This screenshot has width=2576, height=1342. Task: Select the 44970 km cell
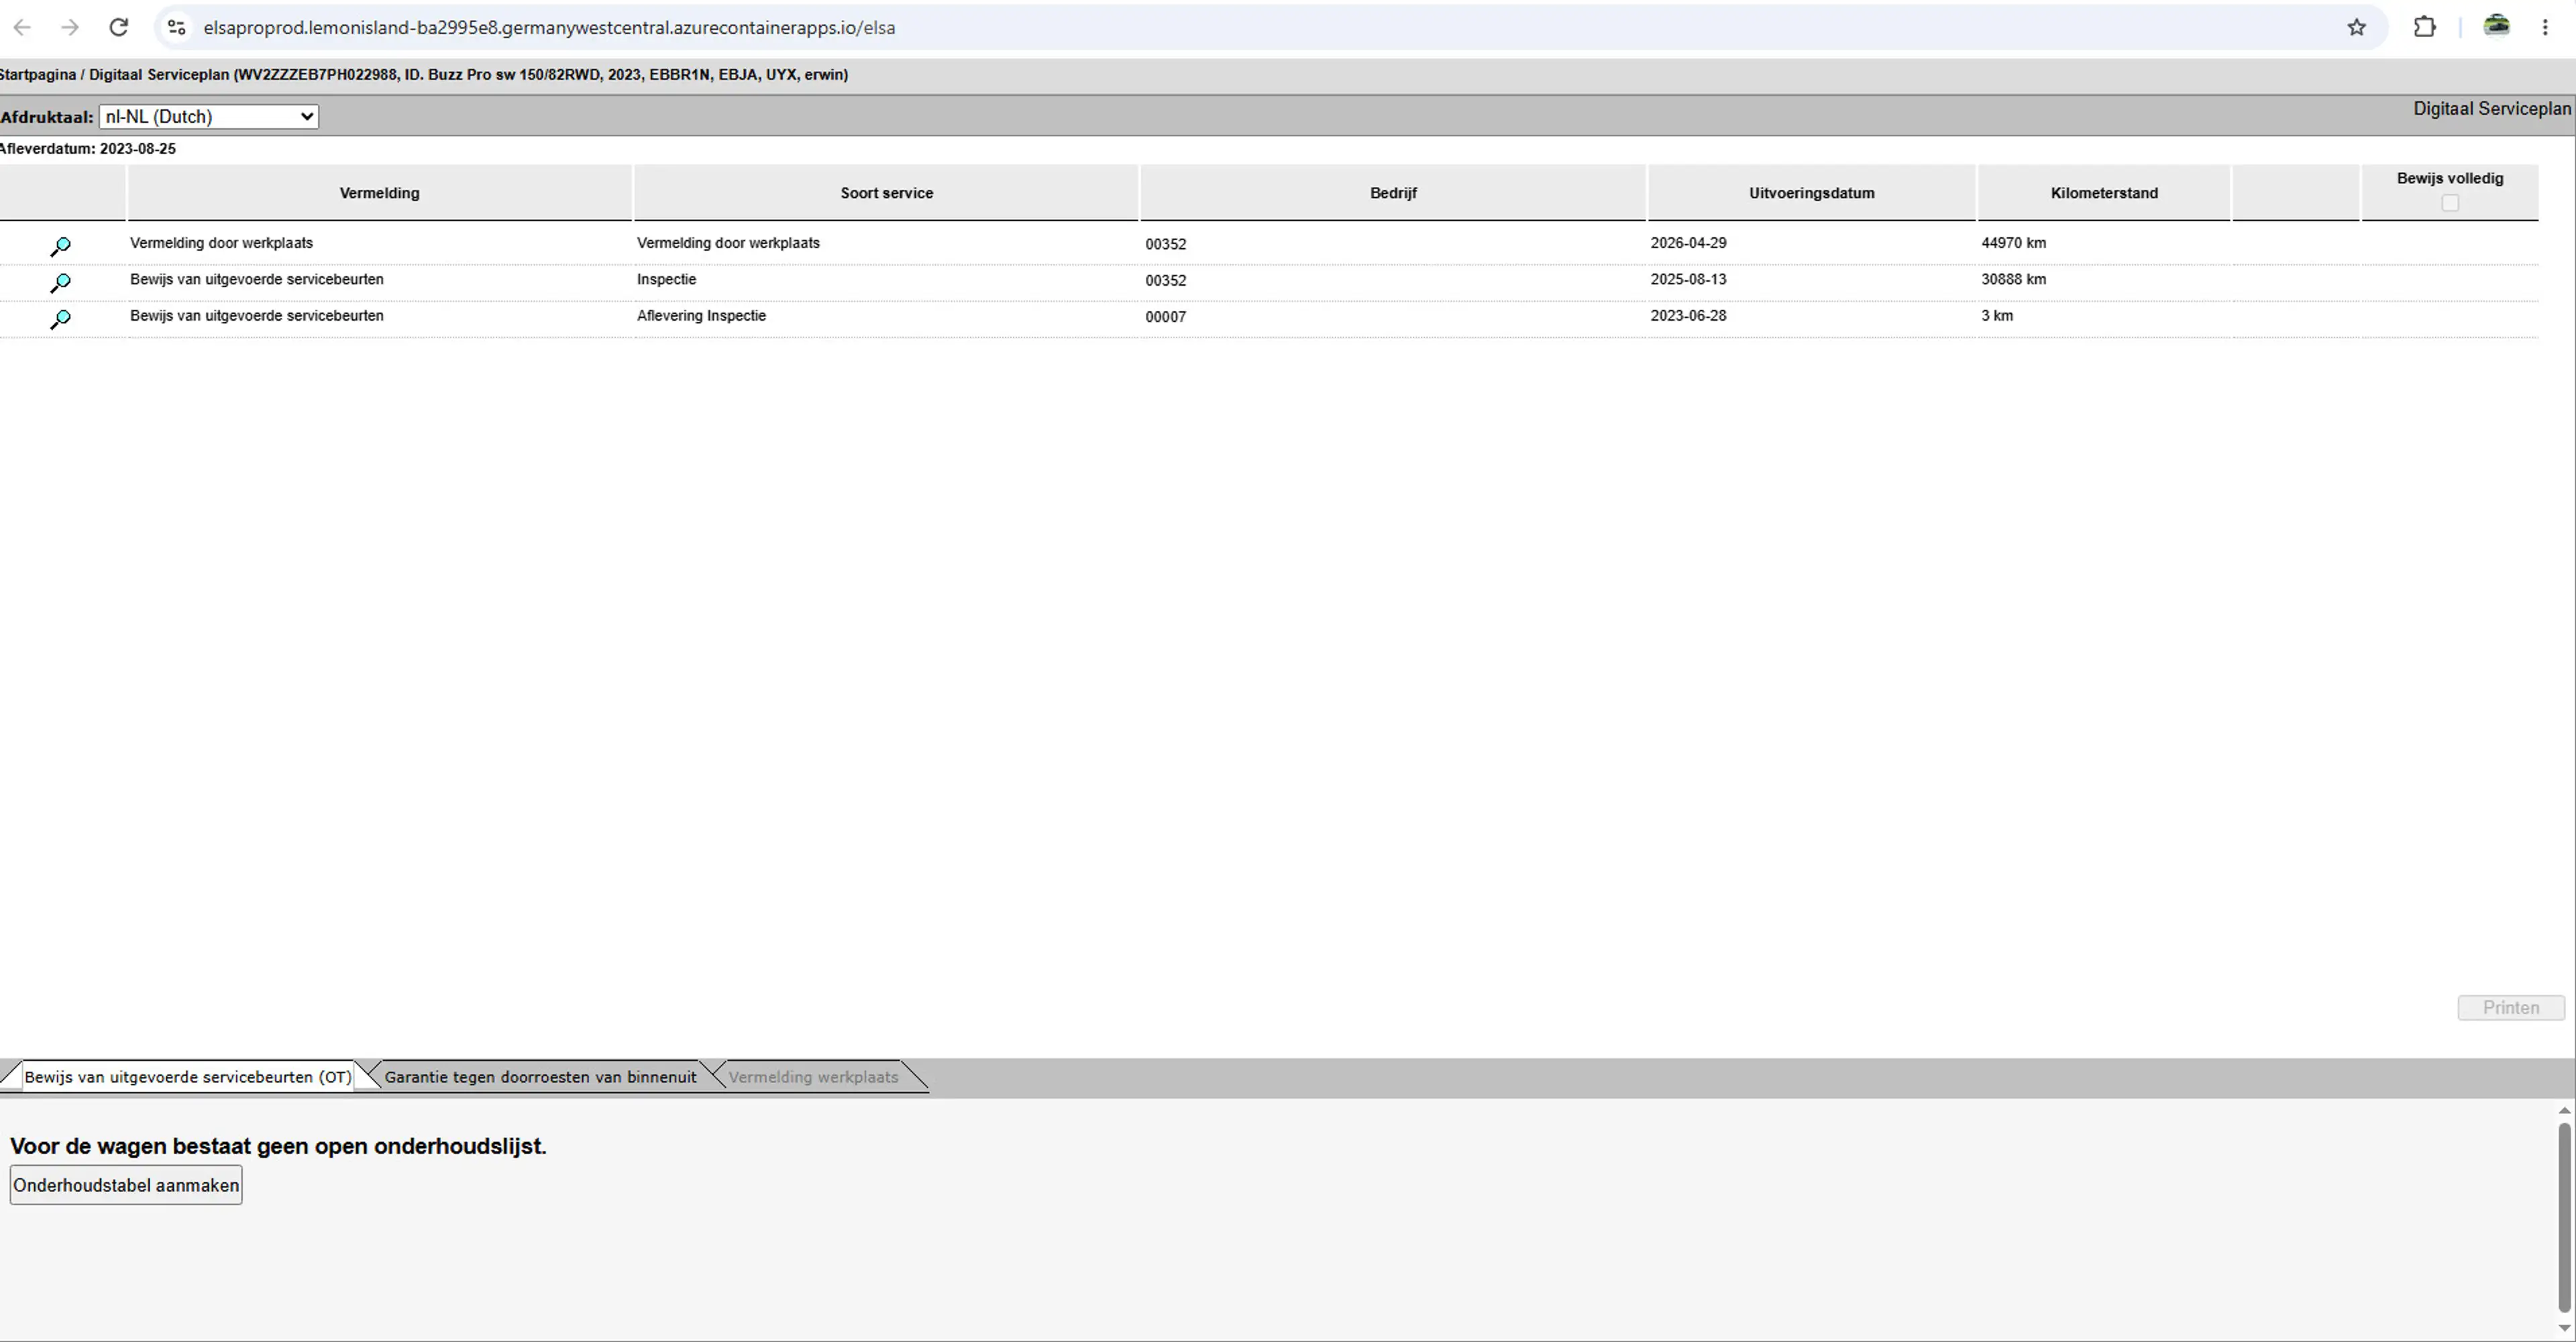[x=2013, y=243]
